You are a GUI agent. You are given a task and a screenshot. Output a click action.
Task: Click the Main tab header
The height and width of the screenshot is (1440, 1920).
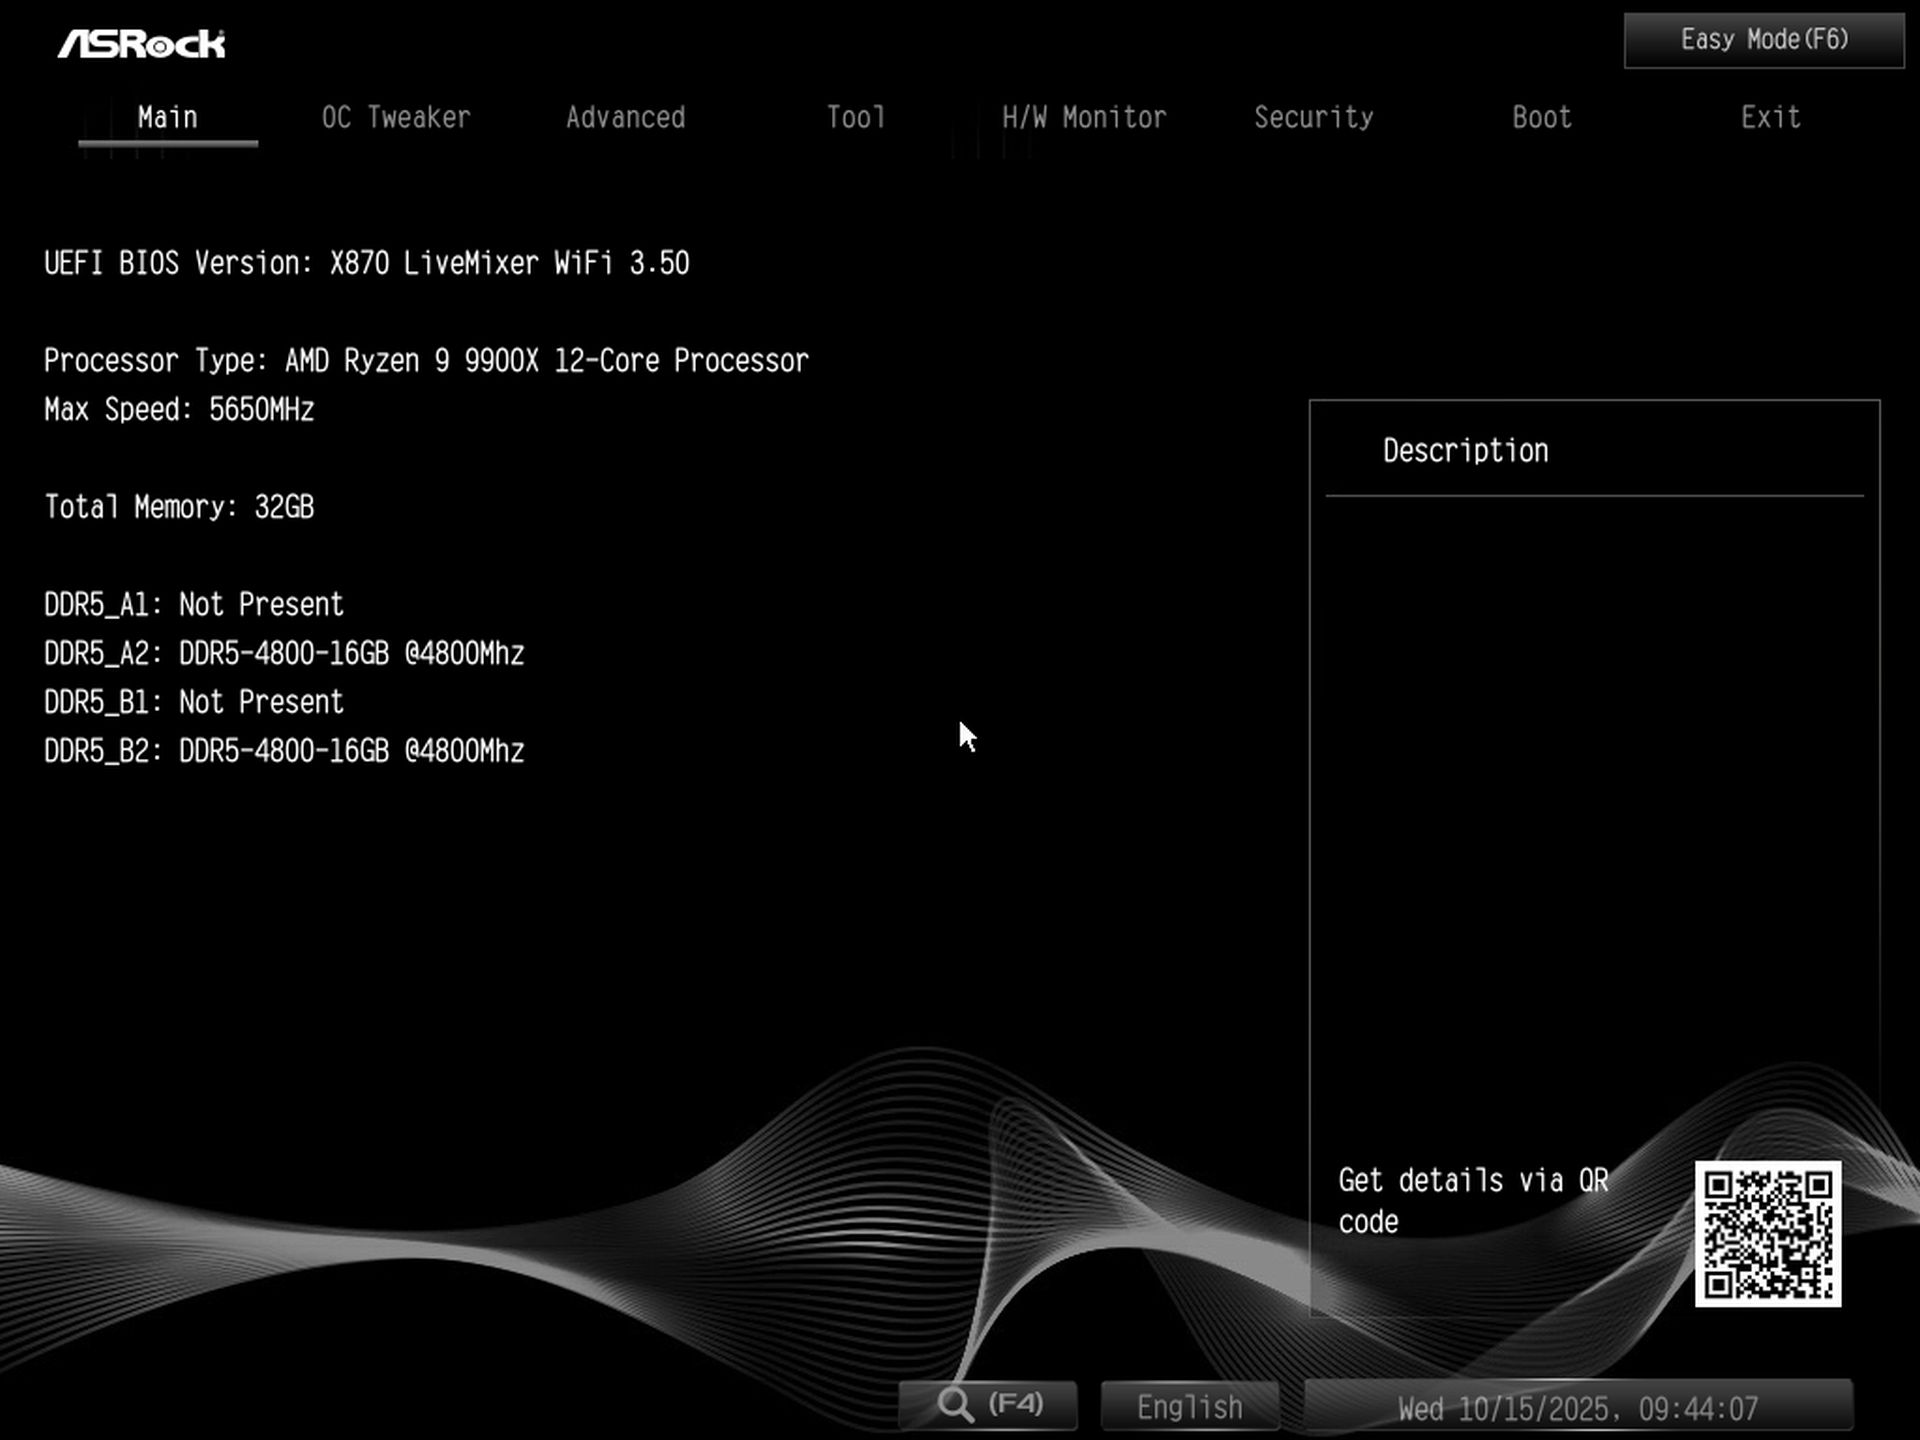(166, 117)
